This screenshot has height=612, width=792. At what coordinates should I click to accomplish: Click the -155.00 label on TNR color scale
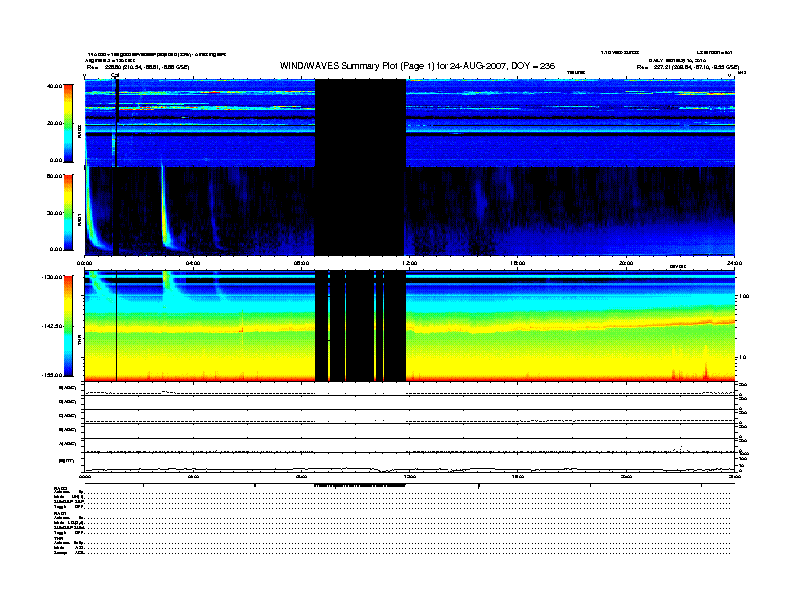coord(52,375)
